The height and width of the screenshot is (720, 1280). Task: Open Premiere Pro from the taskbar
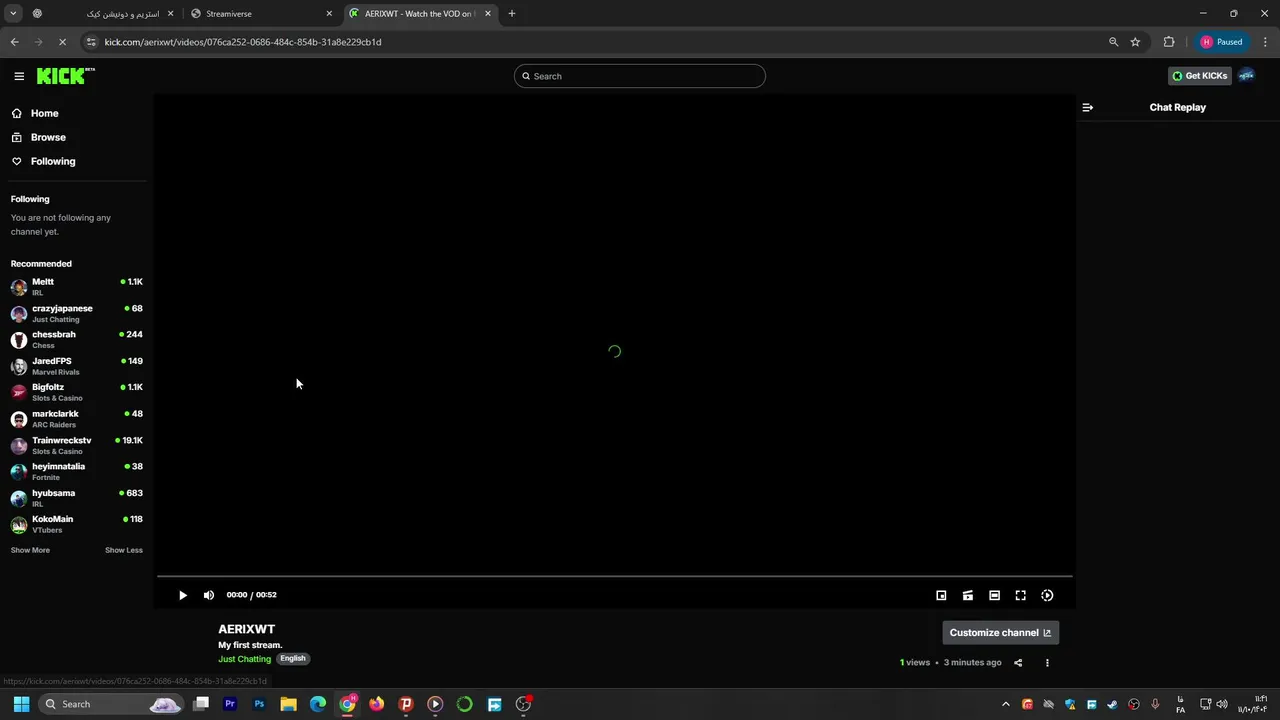230,704
